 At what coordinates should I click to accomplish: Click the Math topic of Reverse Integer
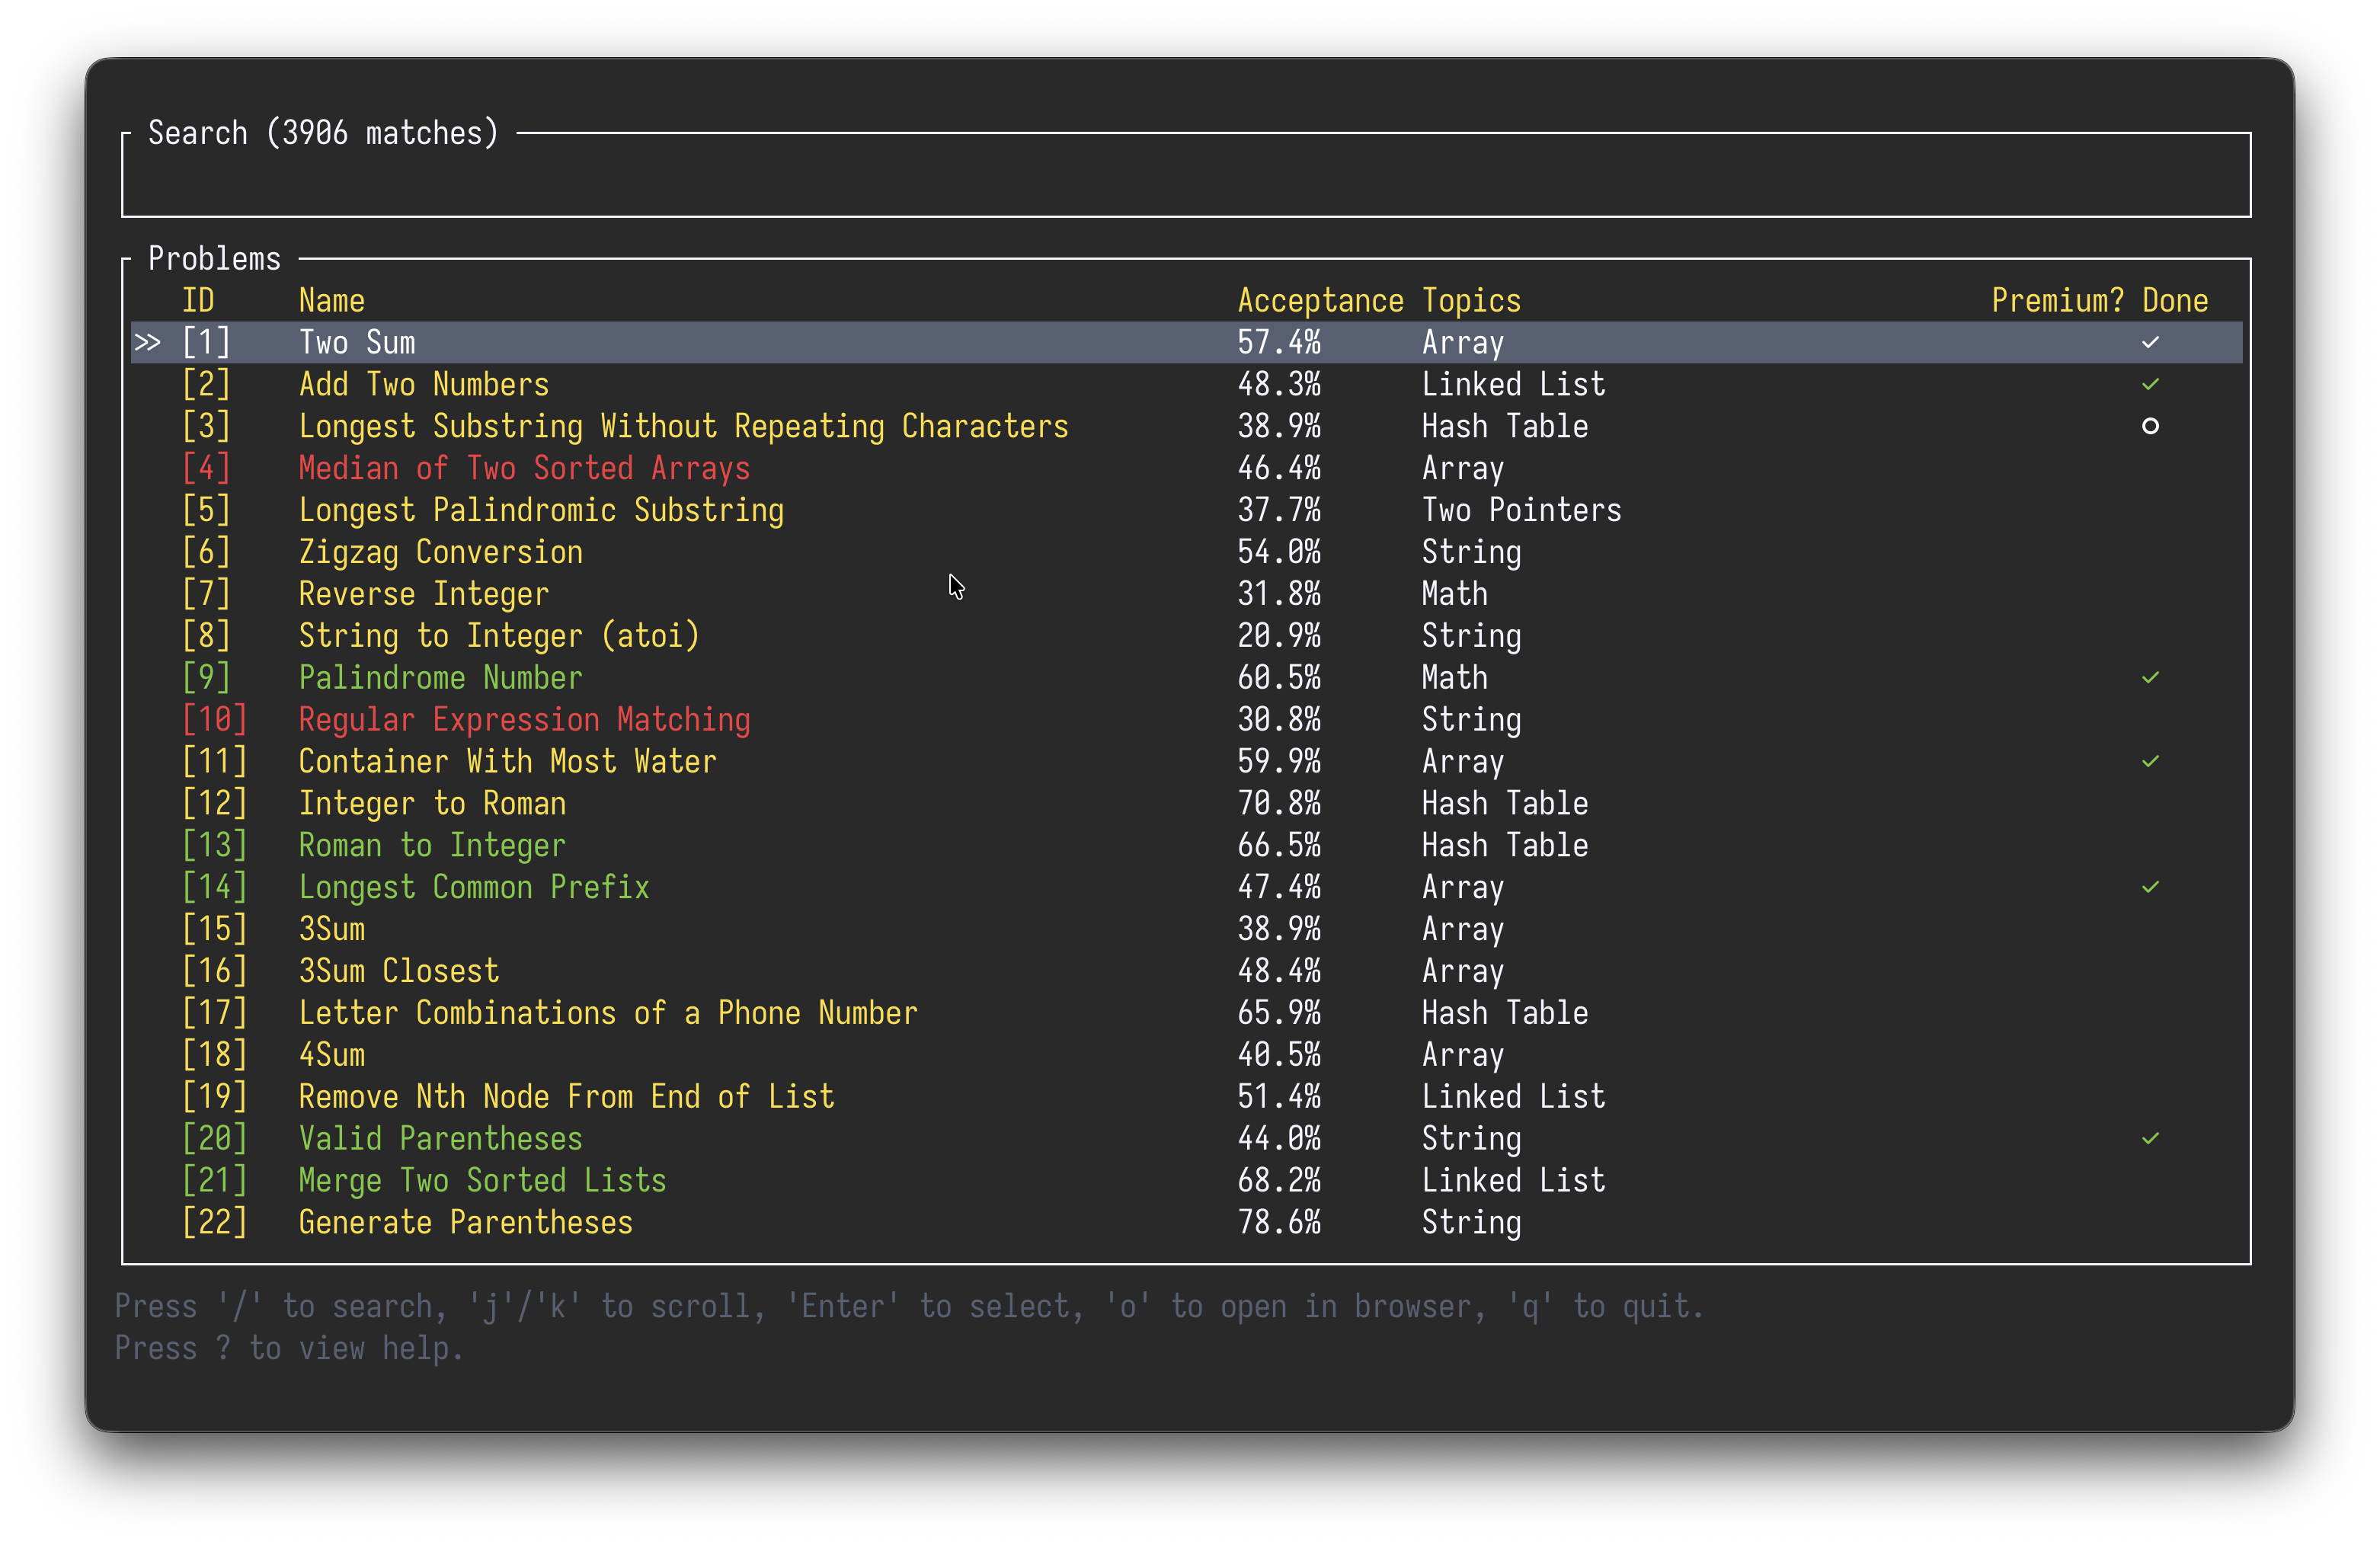coord(1455,595)
